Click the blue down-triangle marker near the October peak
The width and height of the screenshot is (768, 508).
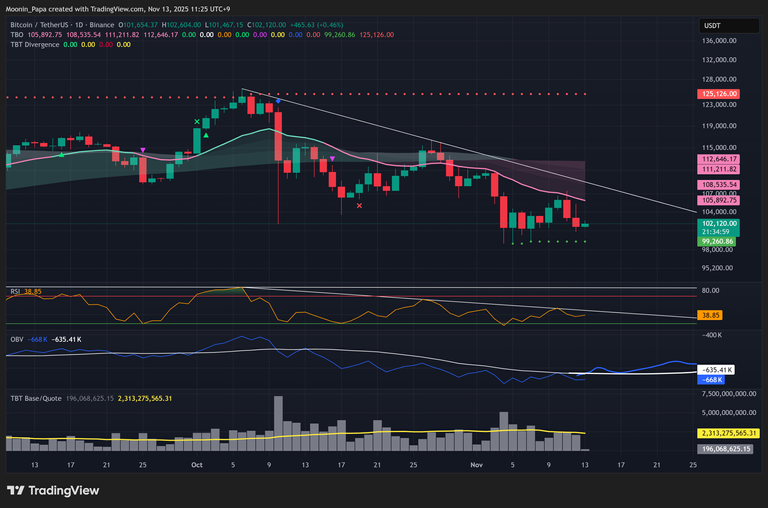tap(279, 101)
